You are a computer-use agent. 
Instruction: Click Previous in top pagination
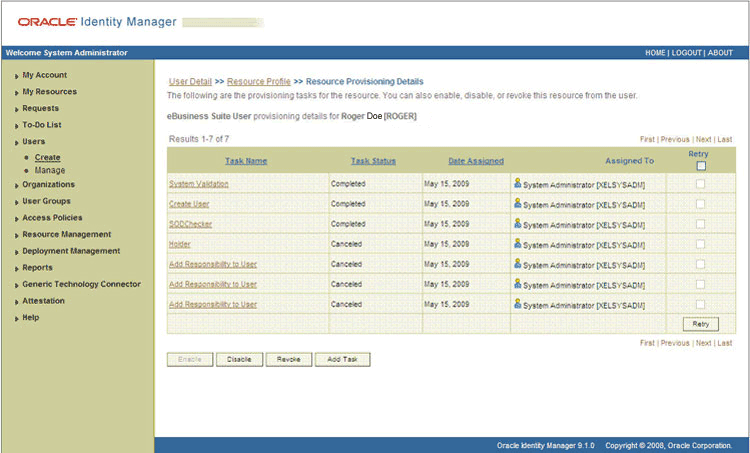point(675,139)
